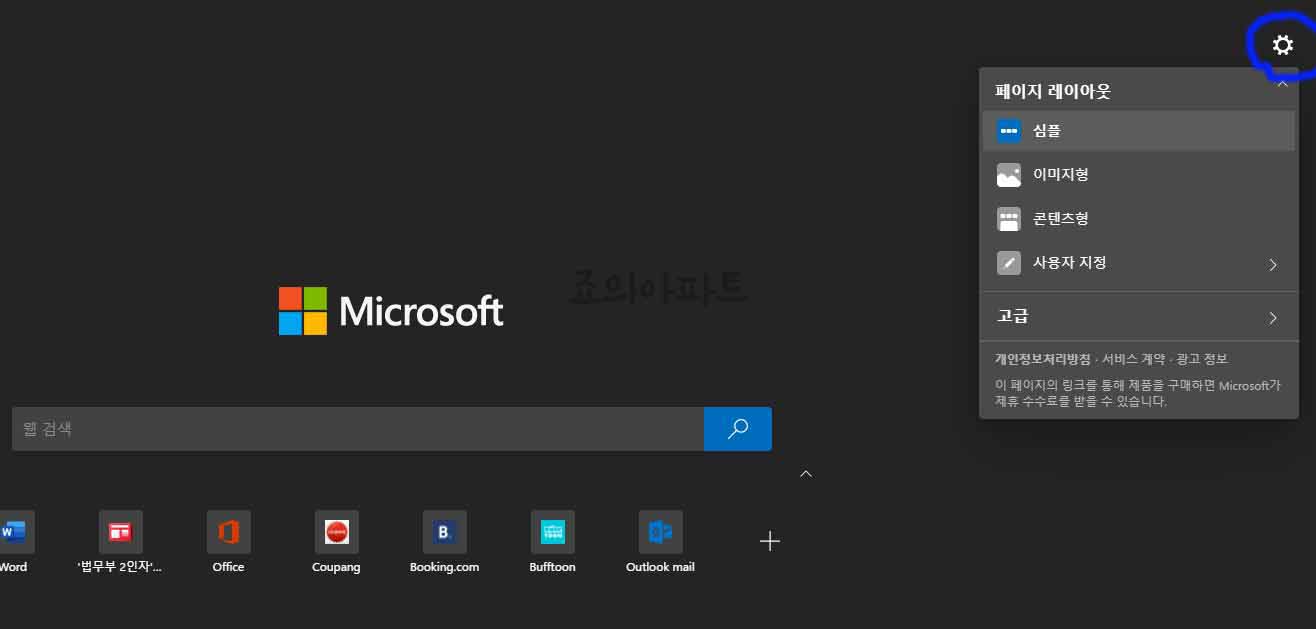Open the '법무부 2인자' news tile
The width and height of the screenshot is (1316, 629).
click(x=120, y=542)
